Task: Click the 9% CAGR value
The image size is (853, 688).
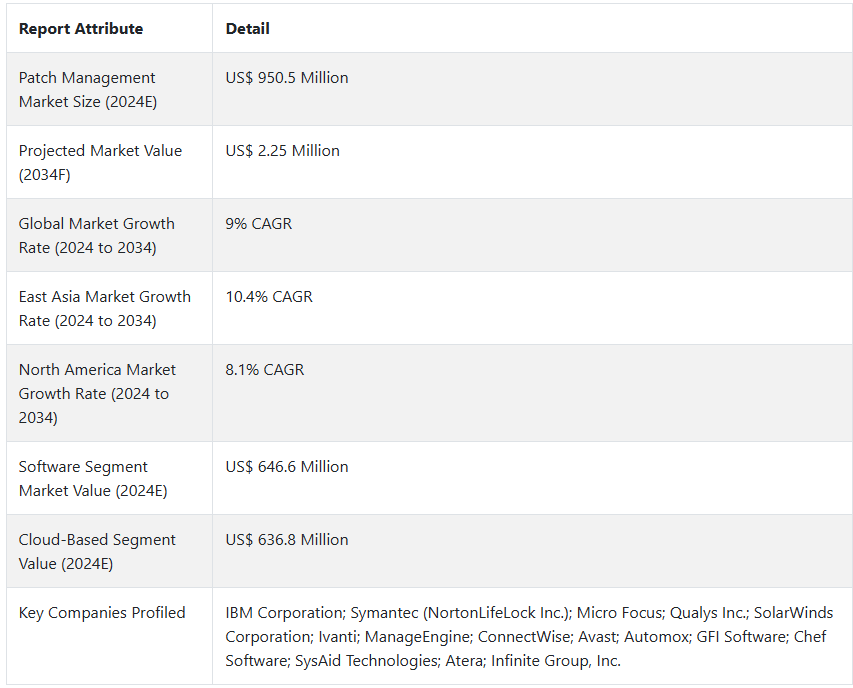Action: pos(259,224)
